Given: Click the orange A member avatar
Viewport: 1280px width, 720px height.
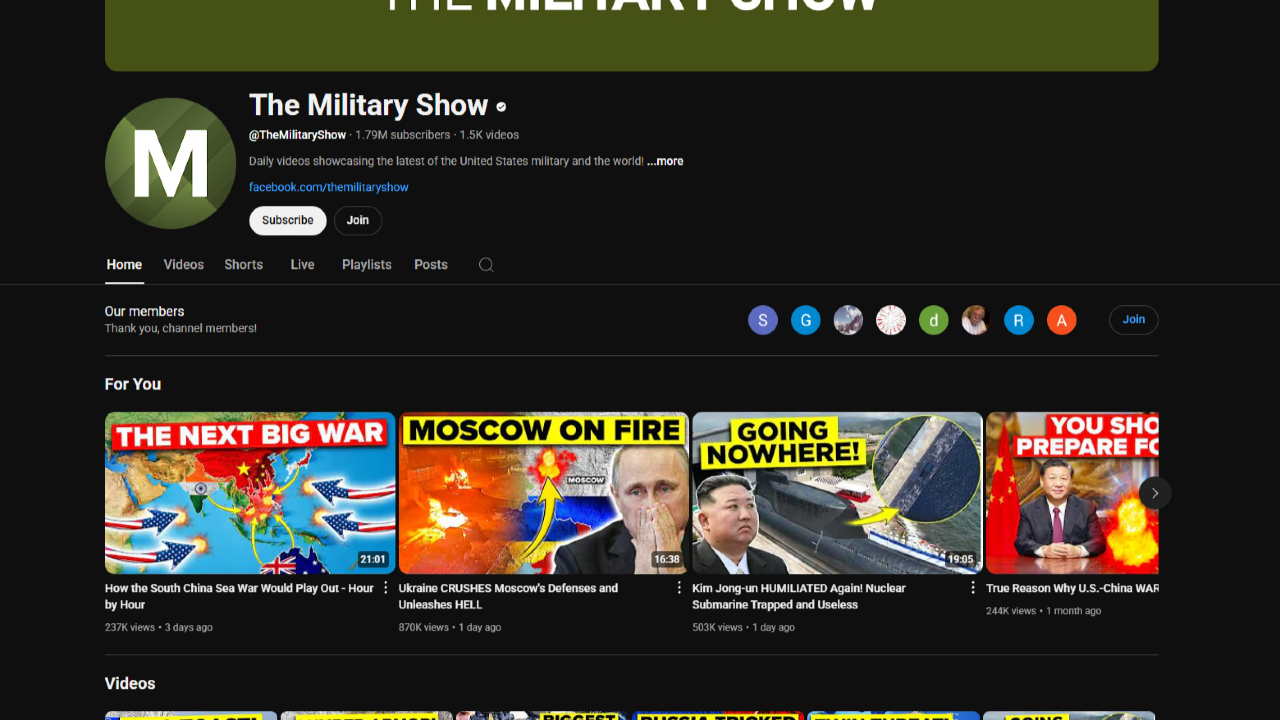Looking at the screenshot, I should coord(1061,319).
